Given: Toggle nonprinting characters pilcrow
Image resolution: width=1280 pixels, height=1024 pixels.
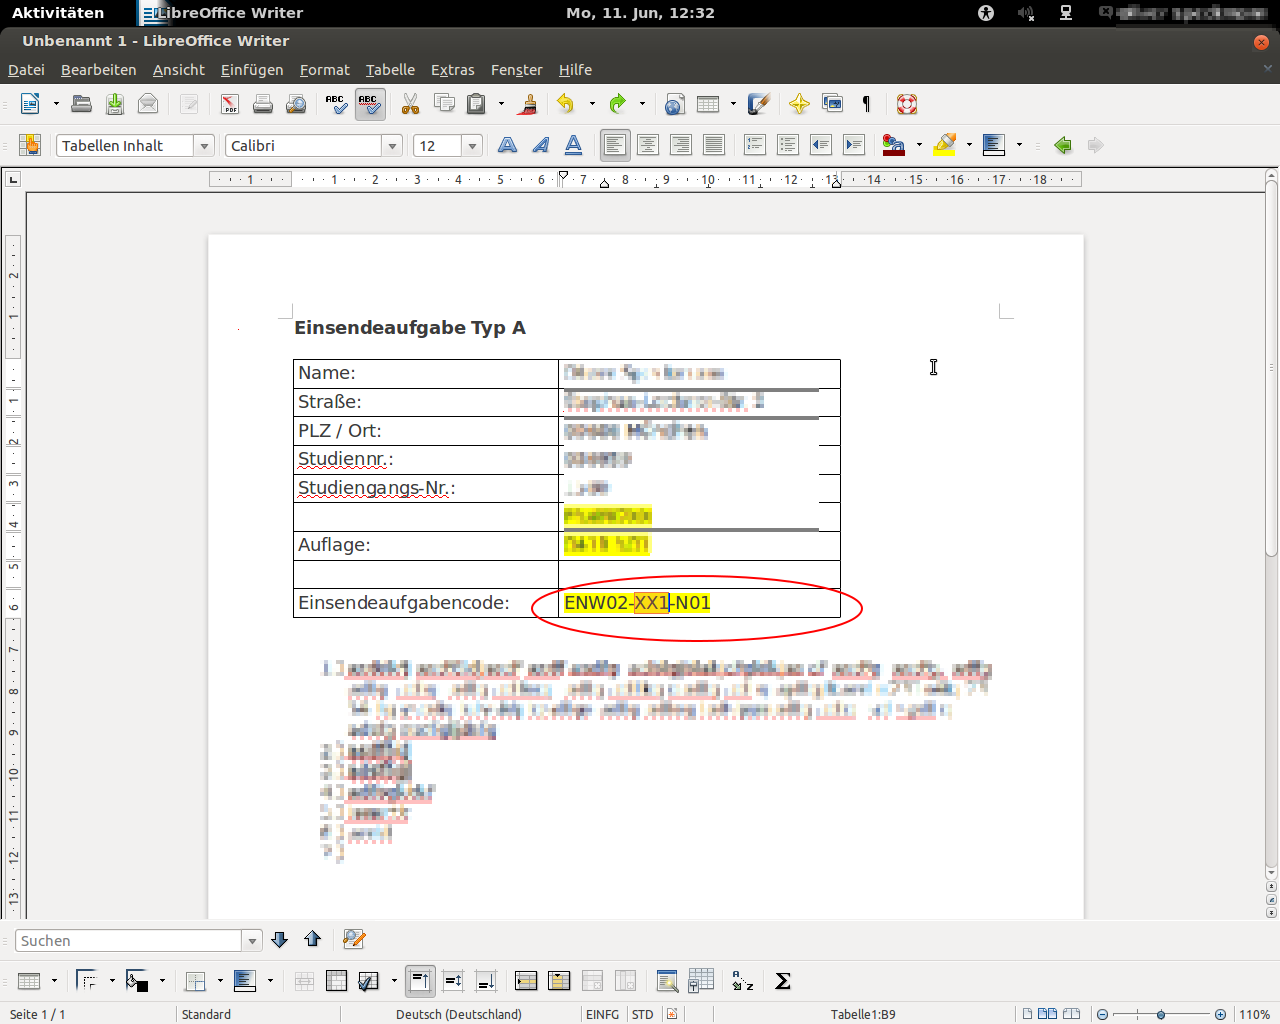Looking at the screenshot, I should (x=866, y=104).
